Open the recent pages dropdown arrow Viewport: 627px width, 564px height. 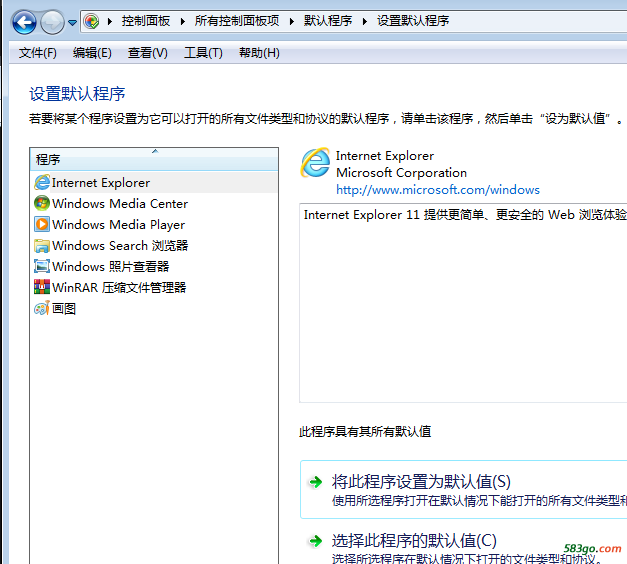[x=72, y=22]
